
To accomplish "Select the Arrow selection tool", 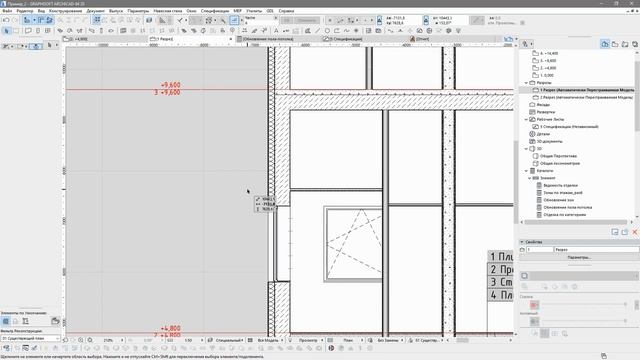I will (6, 31).
